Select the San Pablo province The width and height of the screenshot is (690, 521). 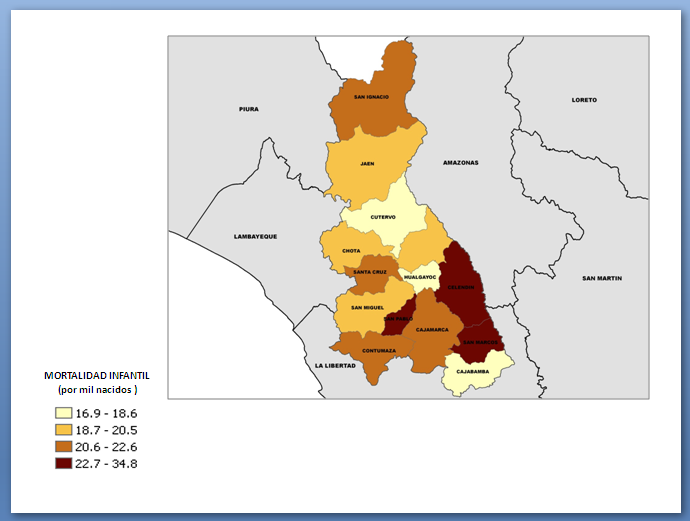pyautogui.click(x=399, y=320)
